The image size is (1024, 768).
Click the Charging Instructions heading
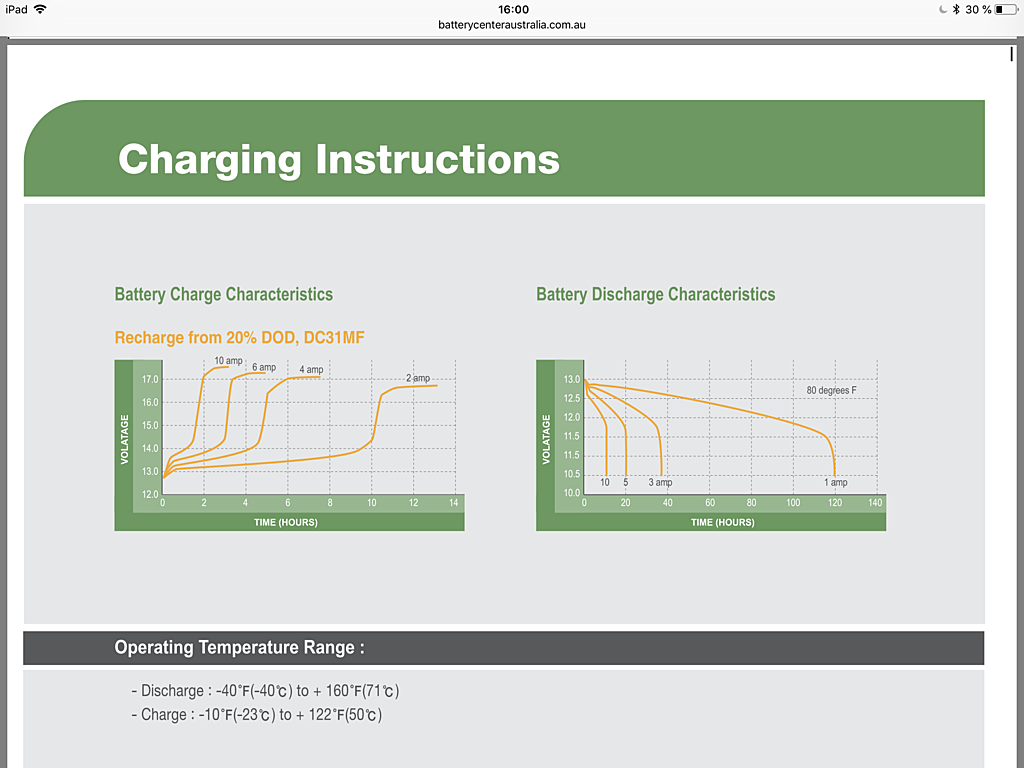pyautogui.click(x=339, y=159)
